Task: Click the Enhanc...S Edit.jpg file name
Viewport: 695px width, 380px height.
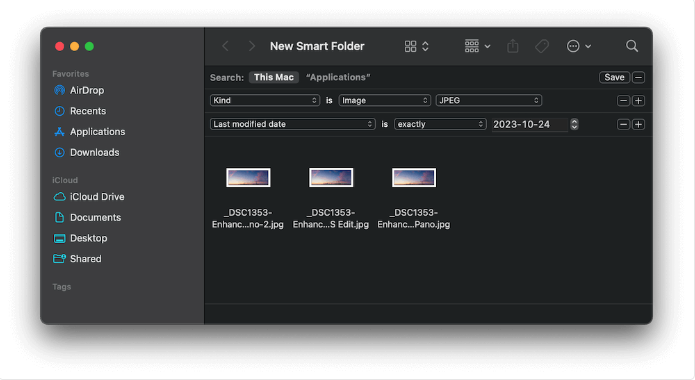Action: click(x=331, y=219)
